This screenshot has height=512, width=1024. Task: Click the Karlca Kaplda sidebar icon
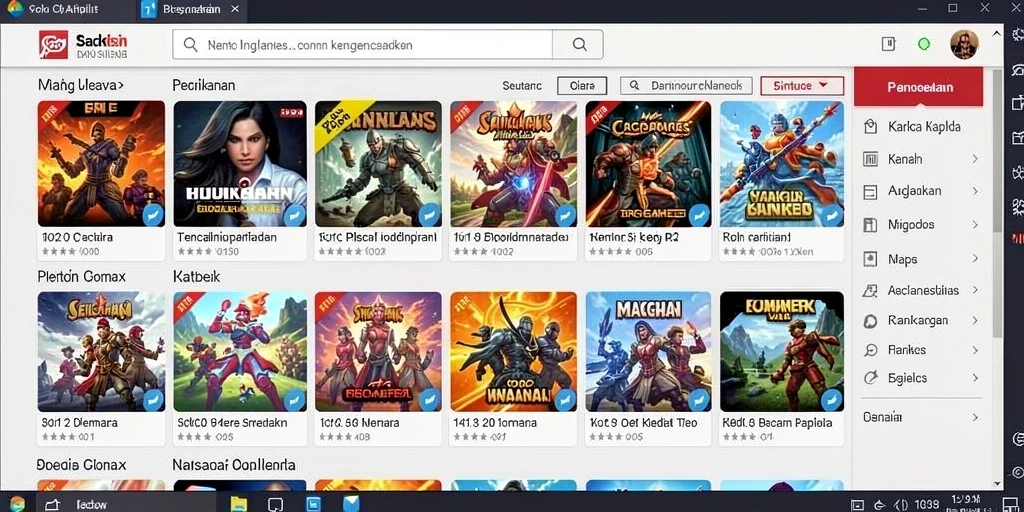(x=870, y=127)
